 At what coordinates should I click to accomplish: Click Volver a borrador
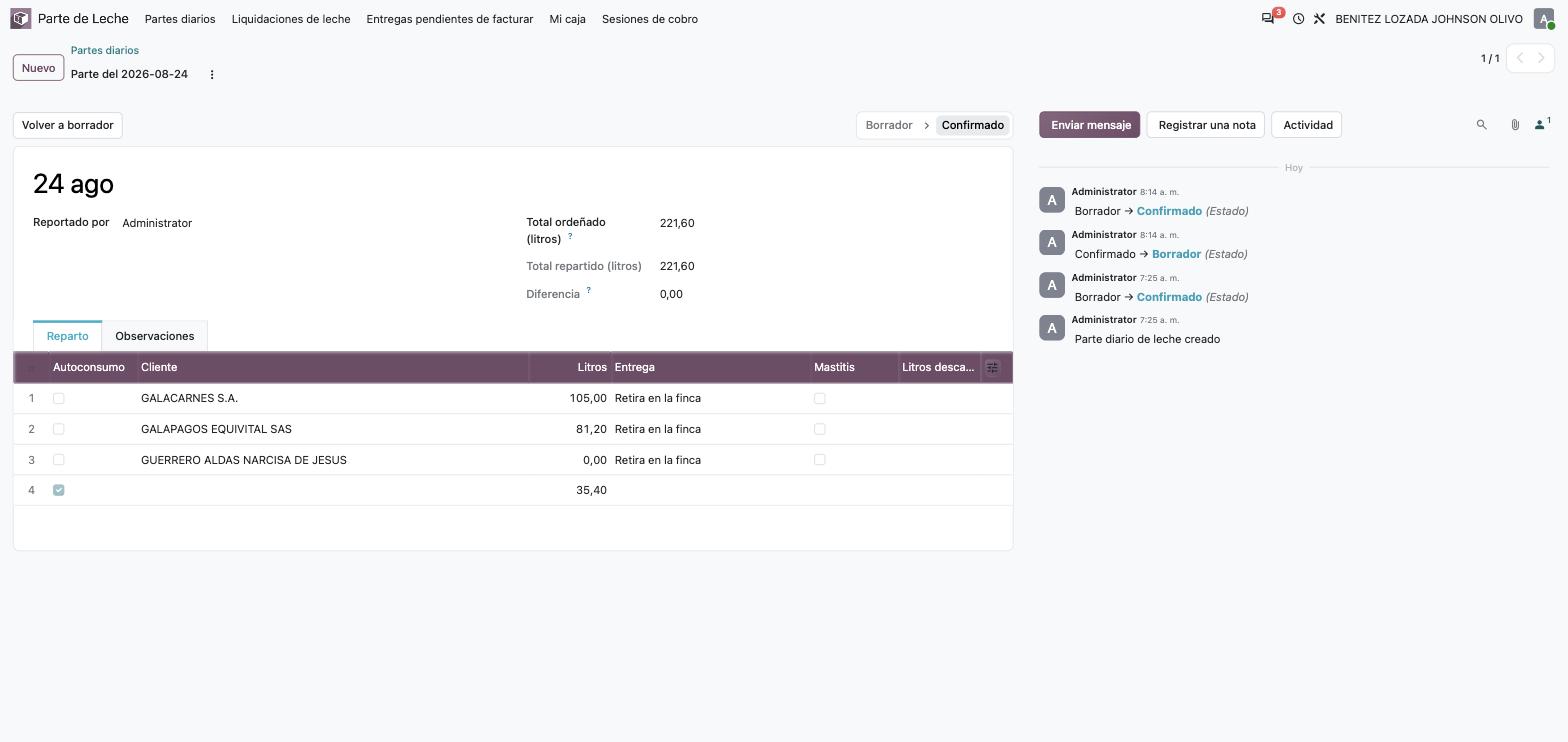(68, 125)
